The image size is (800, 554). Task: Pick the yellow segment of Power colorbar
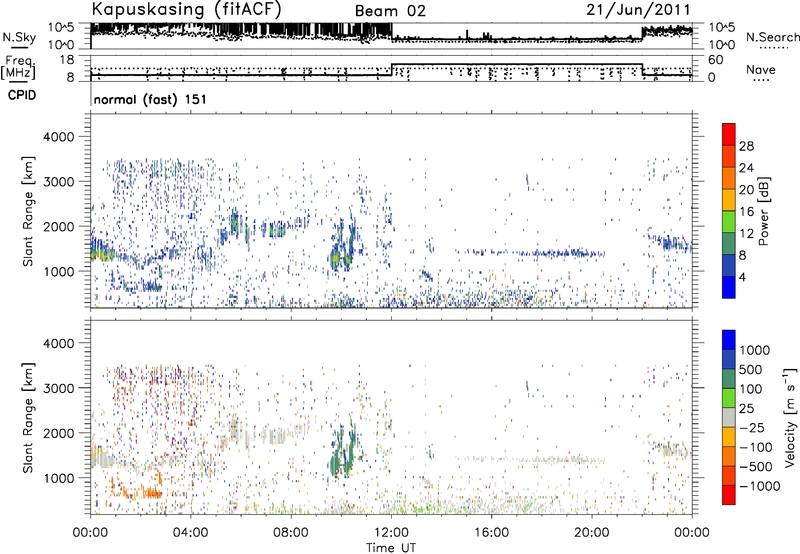tap(729, 199)
